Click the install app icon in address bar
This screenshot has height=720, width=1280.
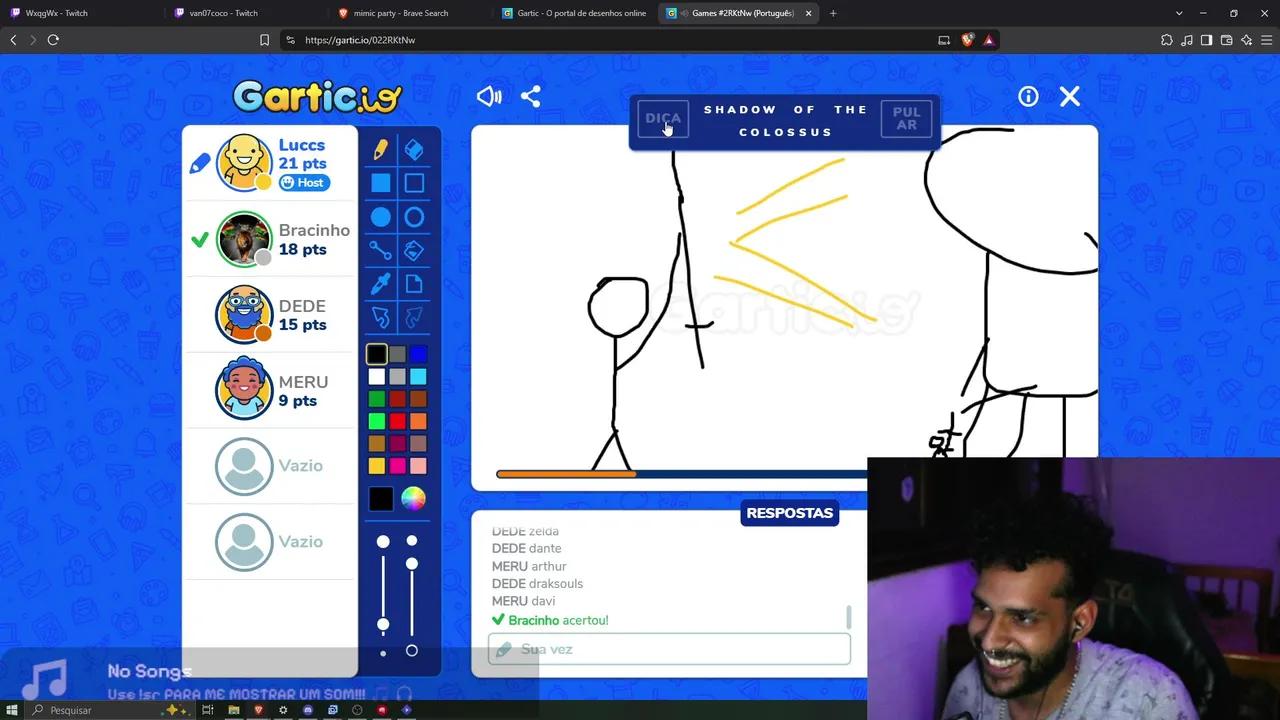coord(944,40)
